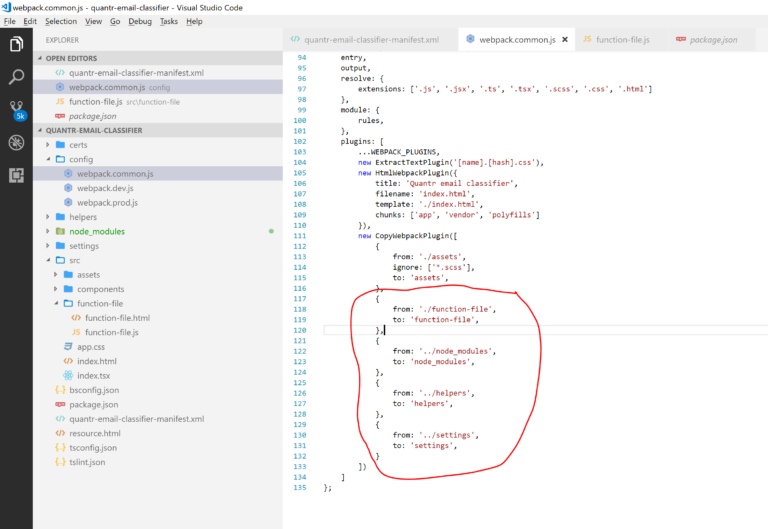Screen dimensions: 768x529
Task: Click the helpers folder icon
Action: click(61, 216)
